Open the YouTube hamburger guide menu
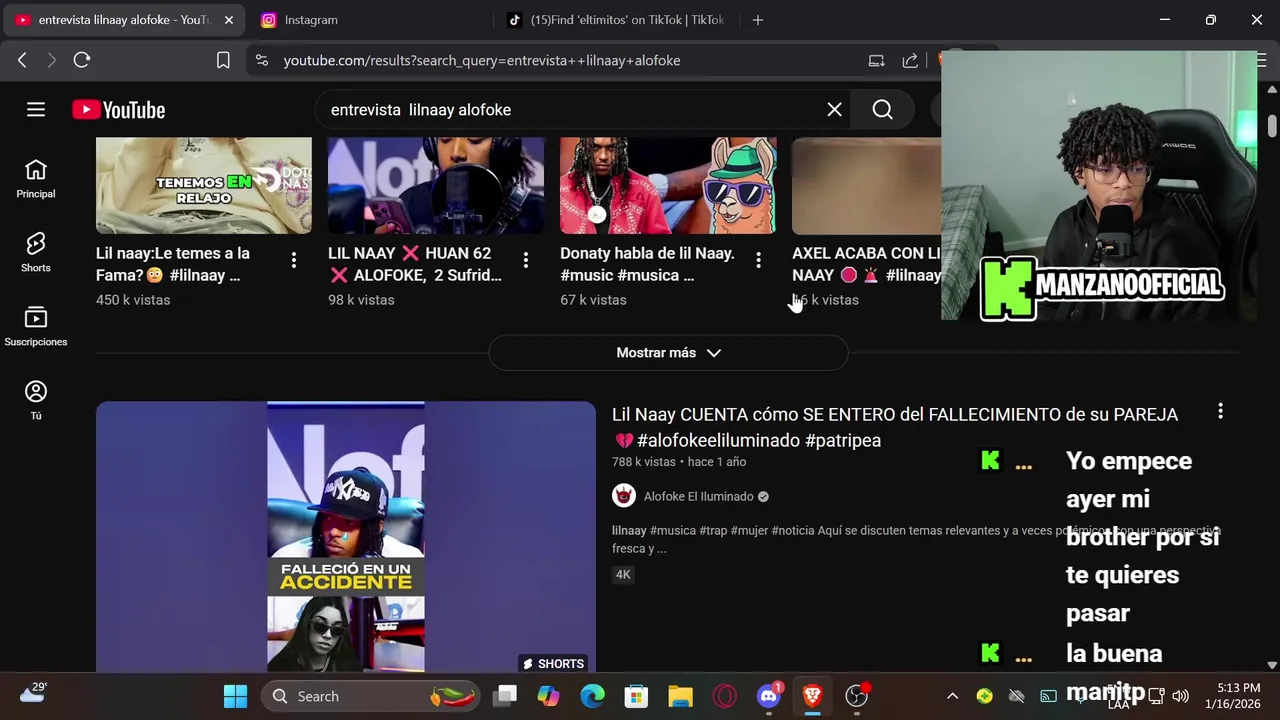 click(36, 110)
